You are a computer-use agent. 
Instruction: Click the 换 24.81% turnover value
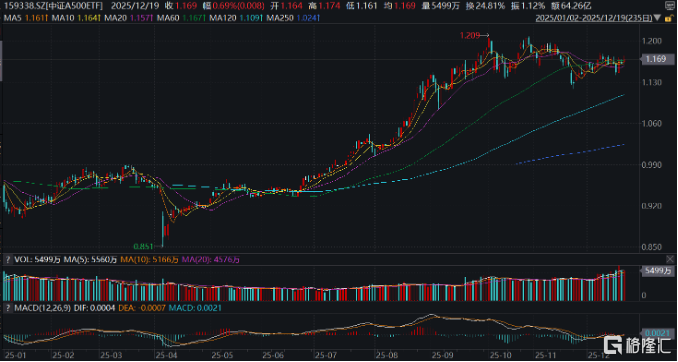pos(484,6)
